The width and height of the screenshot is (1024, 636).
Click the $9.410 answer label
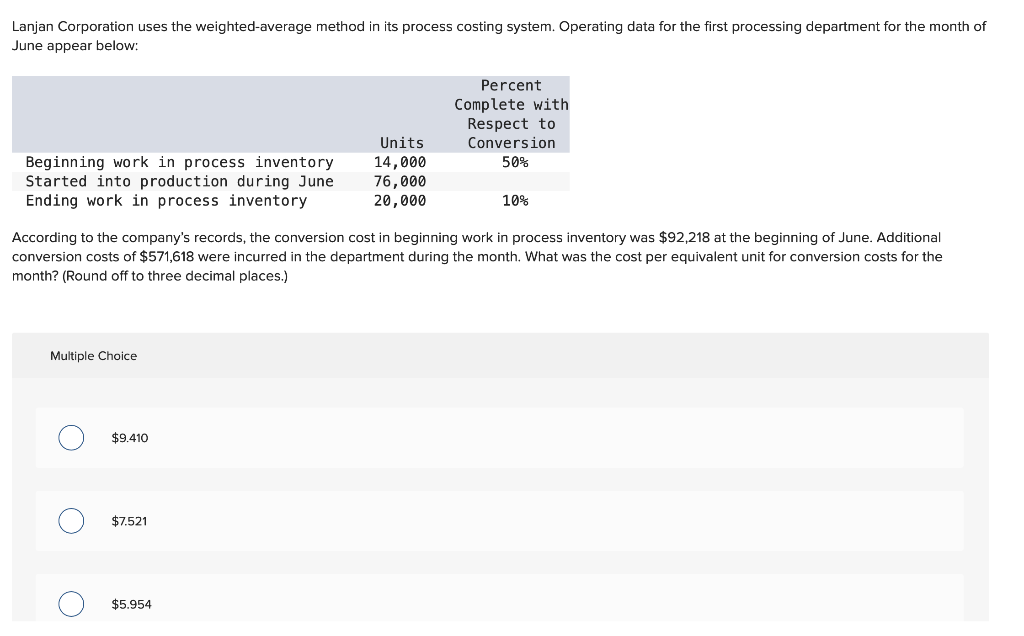(130, 437)
